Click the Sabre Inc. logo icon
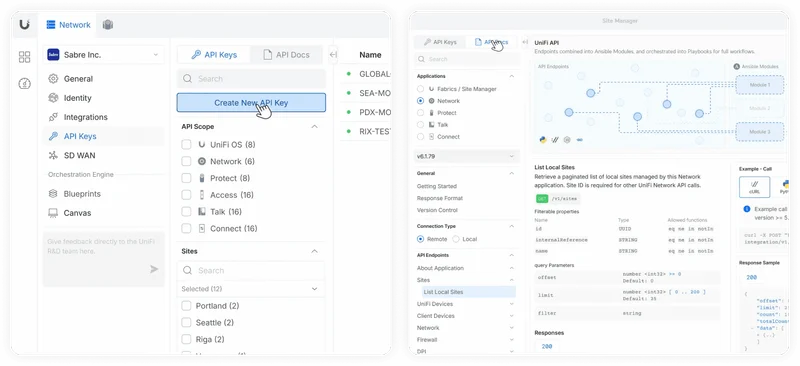 coord(53,55)
